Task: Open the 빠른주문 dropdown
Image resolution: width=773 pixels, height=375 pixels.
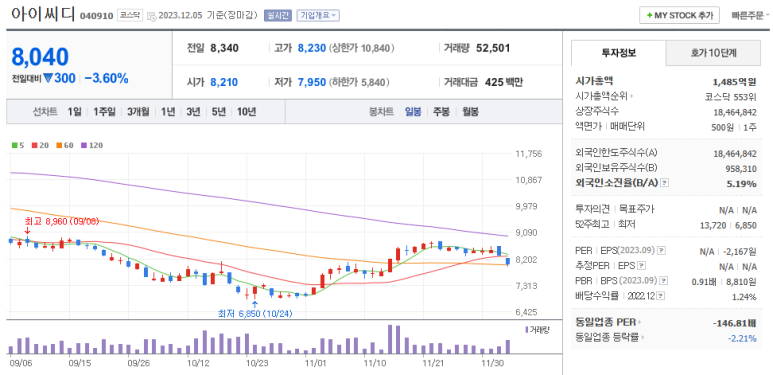Action: click(751, 15)
